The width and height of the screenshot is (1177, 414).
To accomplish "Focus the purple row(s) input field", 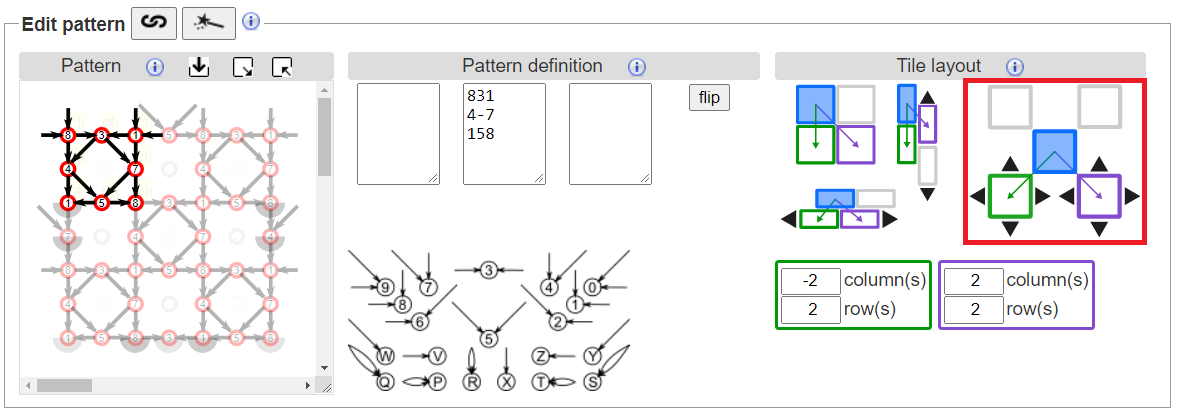I will coord(973,310).
